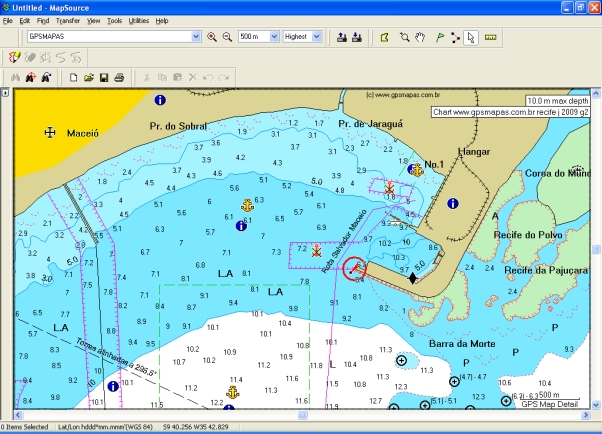
Task: Click the horizontal scrollbar thumb below map
Action: (303, 413)
